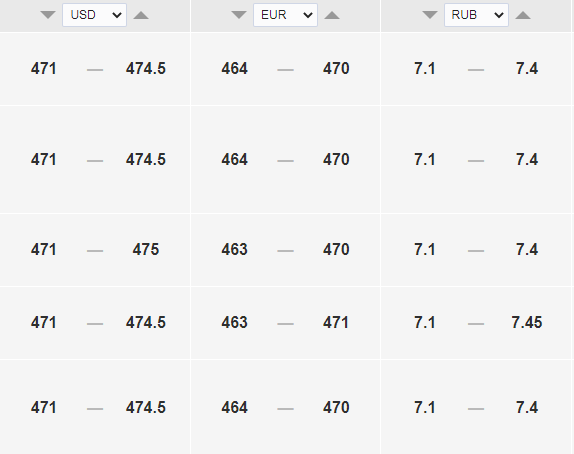Select the 471 EUR sell rate
This screenshot has width=574, height=454.
click(x=336, y=323)
